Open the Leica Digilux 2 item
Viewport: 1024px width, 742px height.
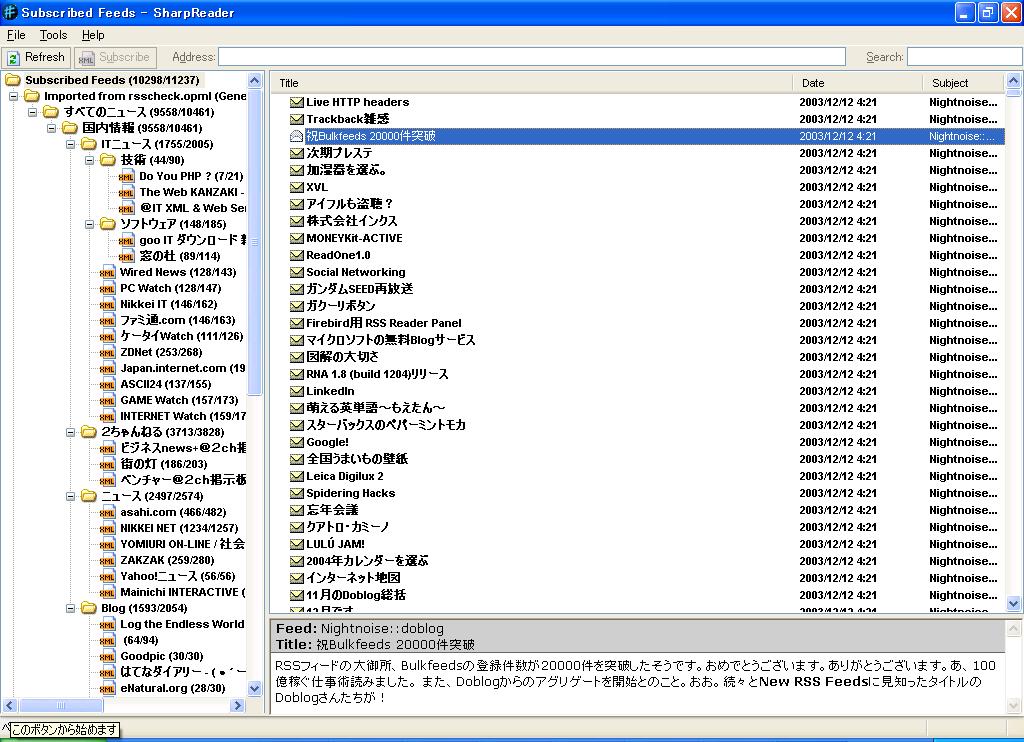345,476
